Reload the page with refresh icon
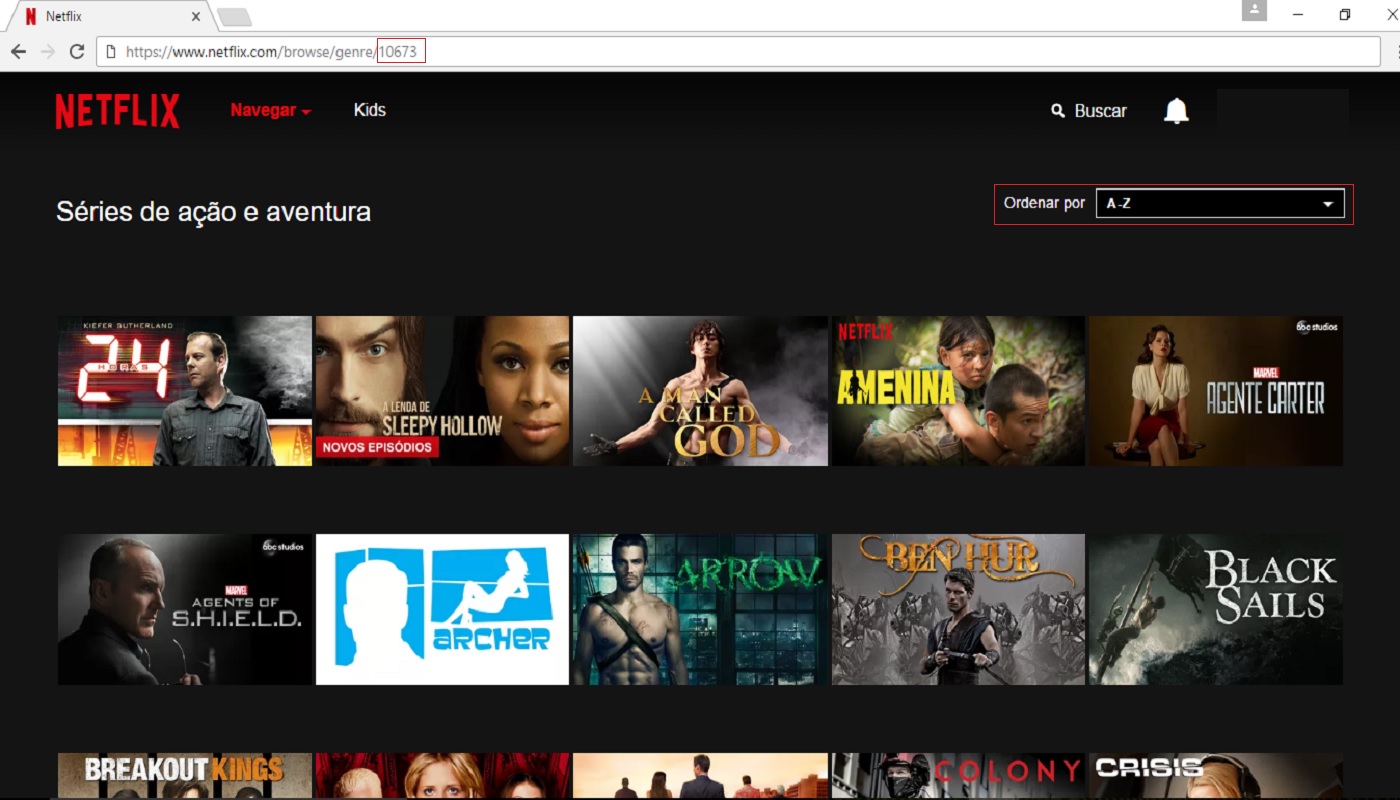1400x800 pixels. pyautogui.click(x=77, y=51)
